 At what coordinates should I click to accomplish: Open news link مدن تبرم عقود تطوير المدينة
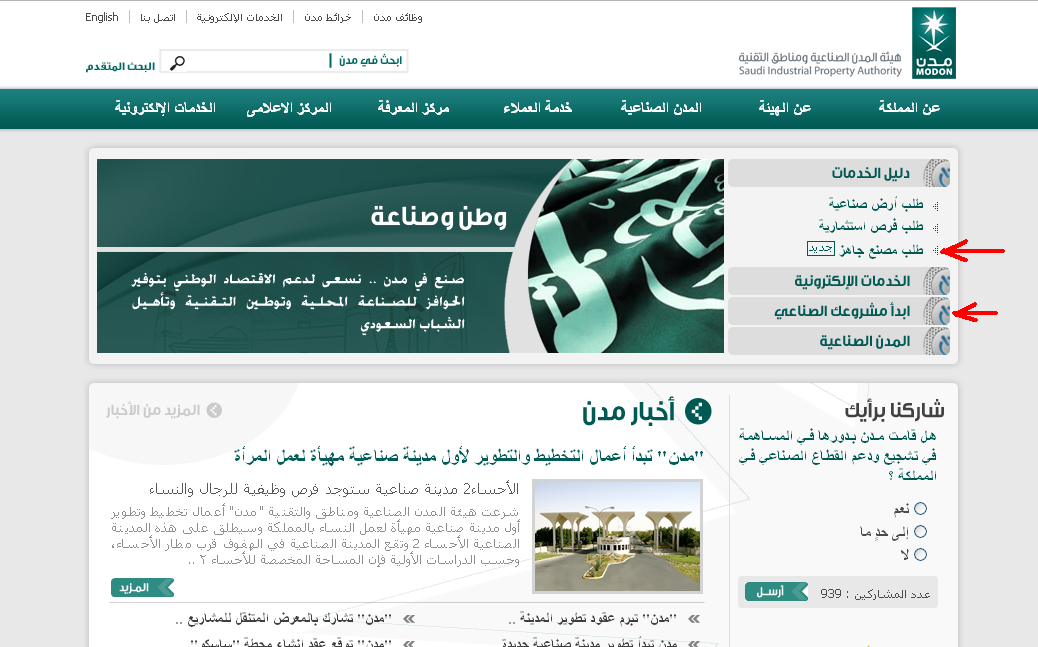(x=593, y=619)
